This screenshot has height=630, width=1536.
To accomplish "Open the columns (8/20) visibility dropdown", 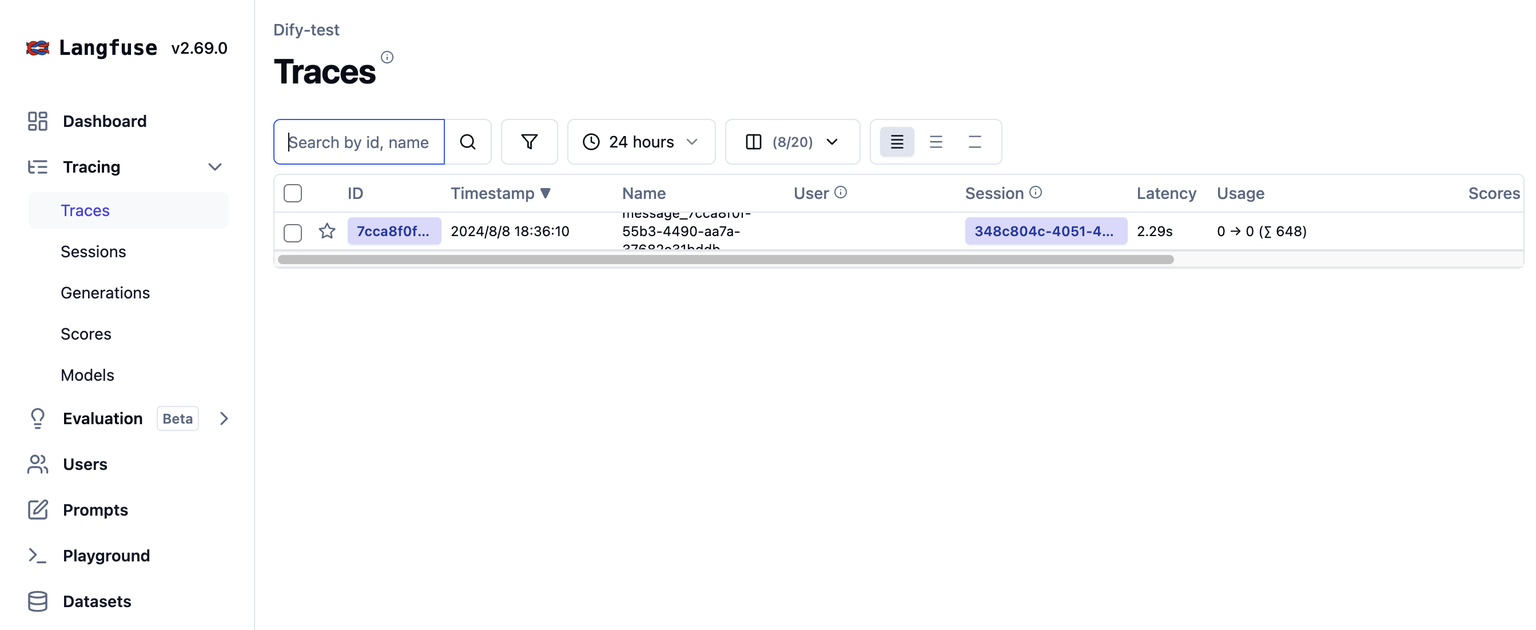I will coord(792,142).
